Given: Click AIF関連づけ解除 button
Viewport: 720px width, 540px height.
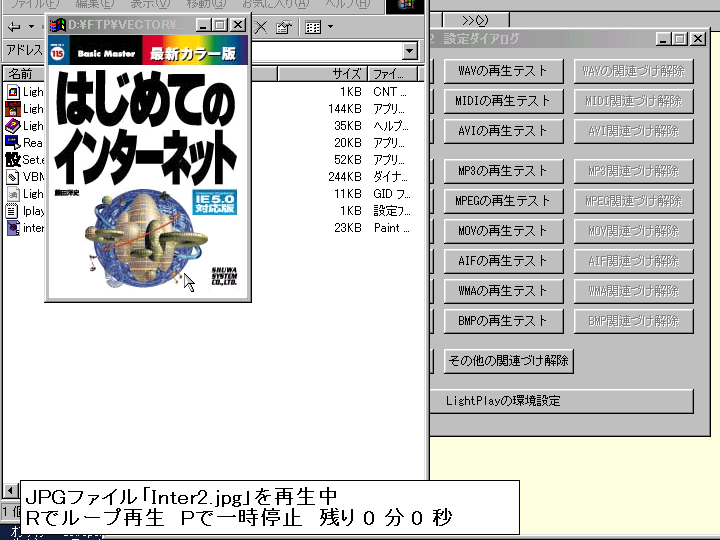Looking at the screenshot, I should (x=633, y=261).
